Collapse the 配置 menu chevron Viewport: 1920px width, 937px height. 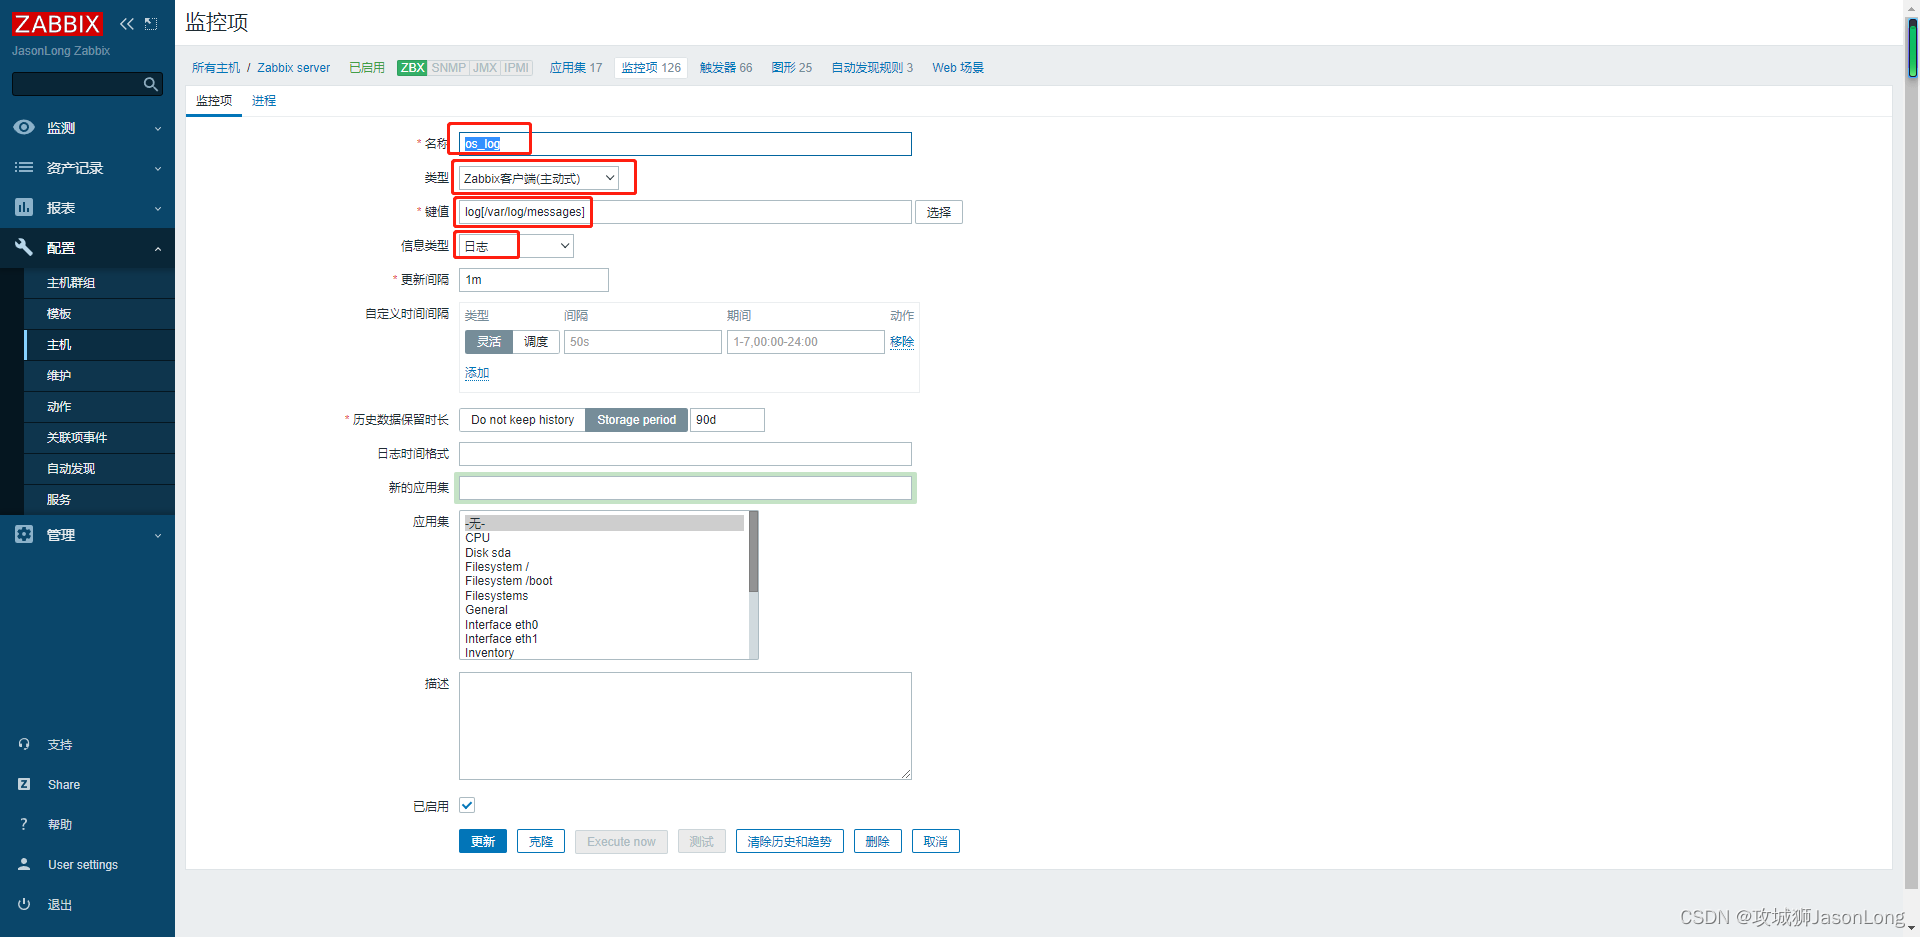(158, 249)
